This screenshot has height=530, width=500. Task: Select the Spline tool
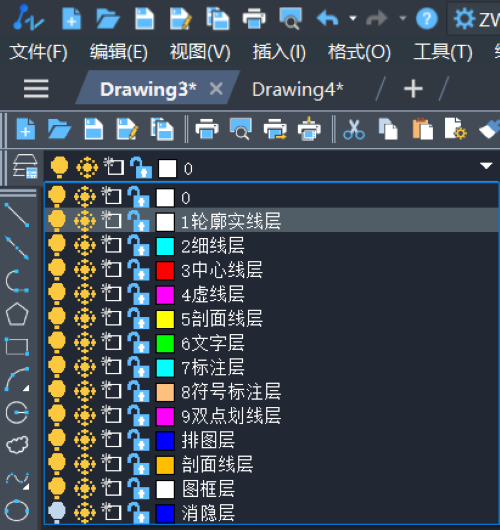[x=17, y=480]
